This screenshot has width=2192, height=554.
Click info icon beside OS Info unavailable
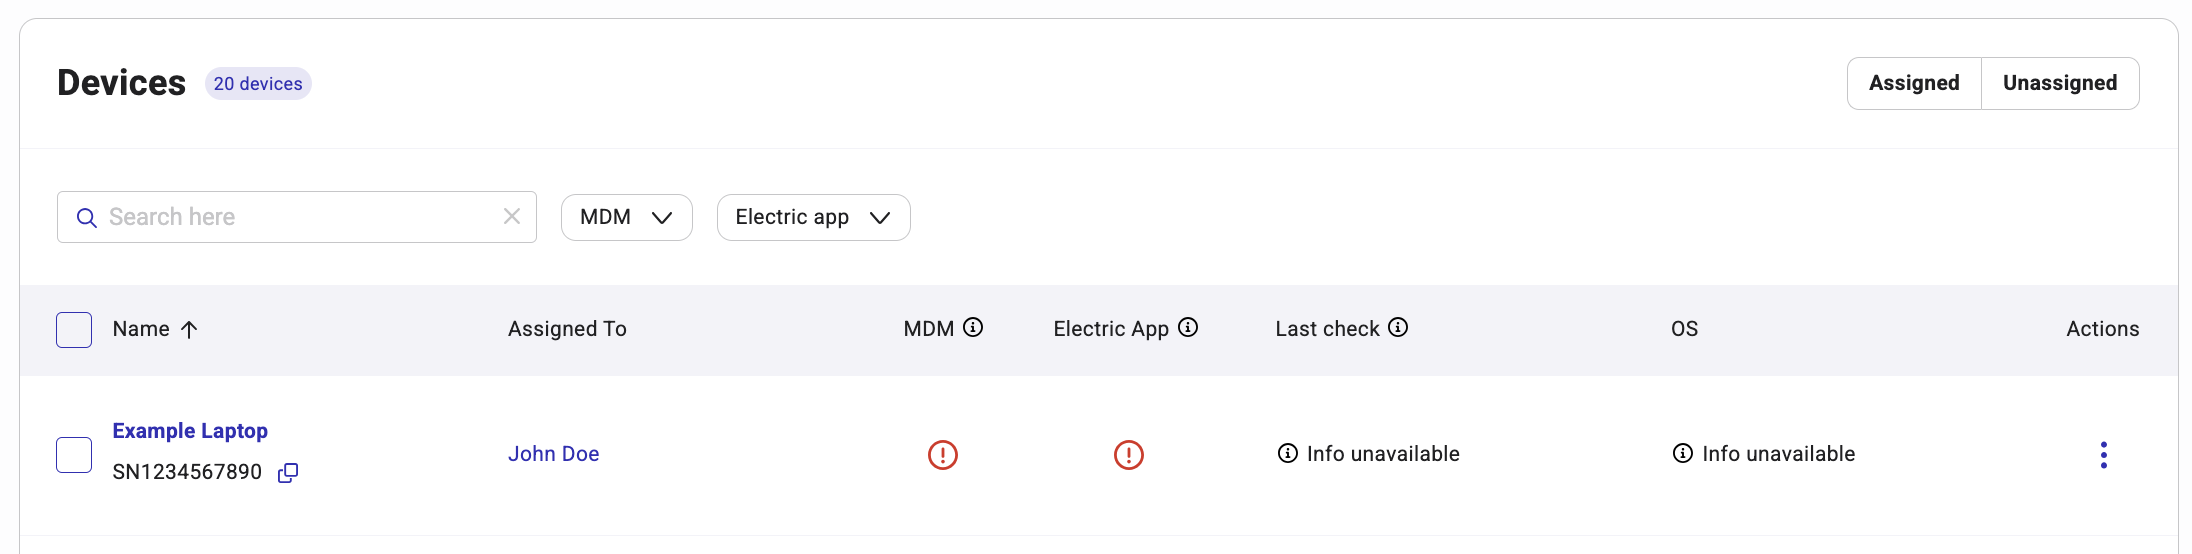click(x=1683, y=453)
